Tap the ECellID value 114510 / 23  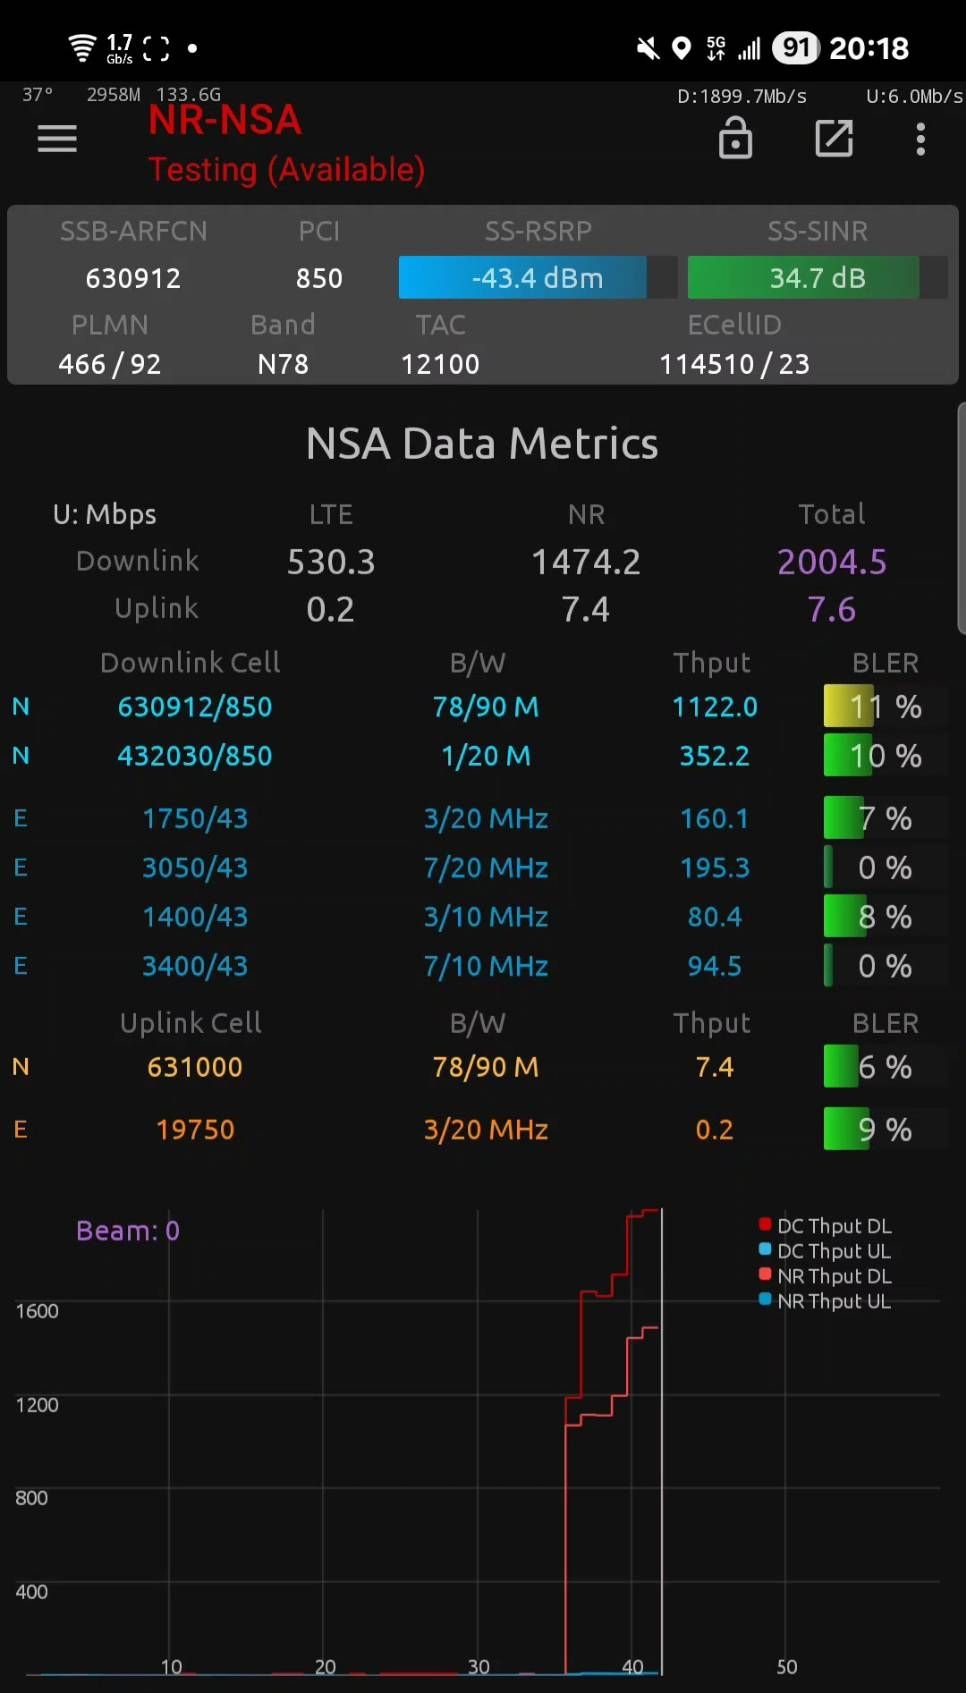[x=734, y=364]
